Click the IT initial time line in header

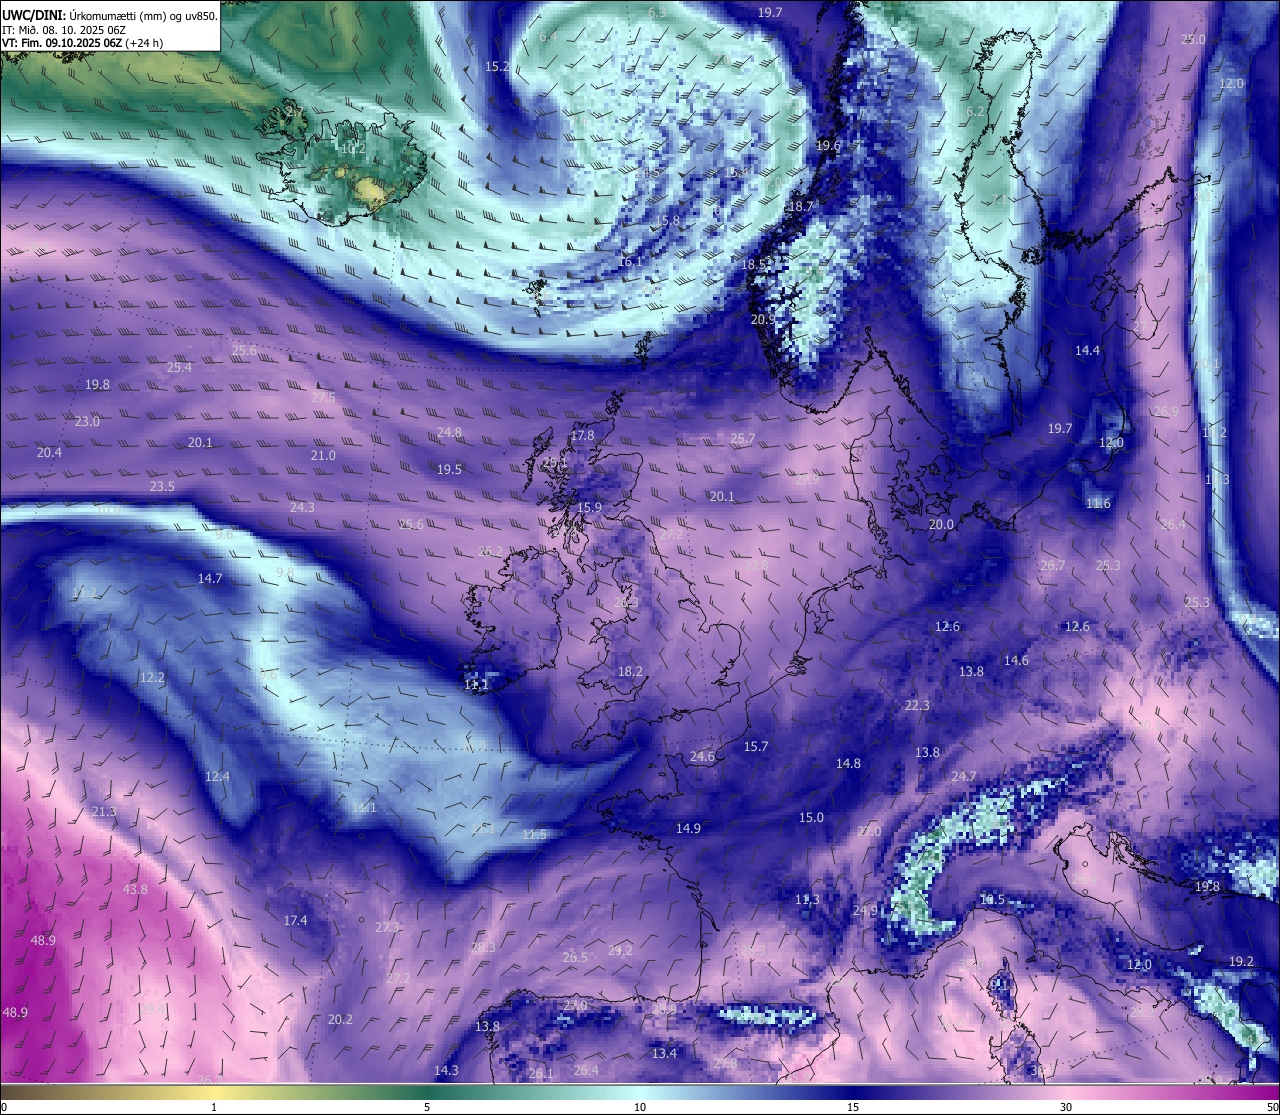pyautogui.click(x=64, y=30)
